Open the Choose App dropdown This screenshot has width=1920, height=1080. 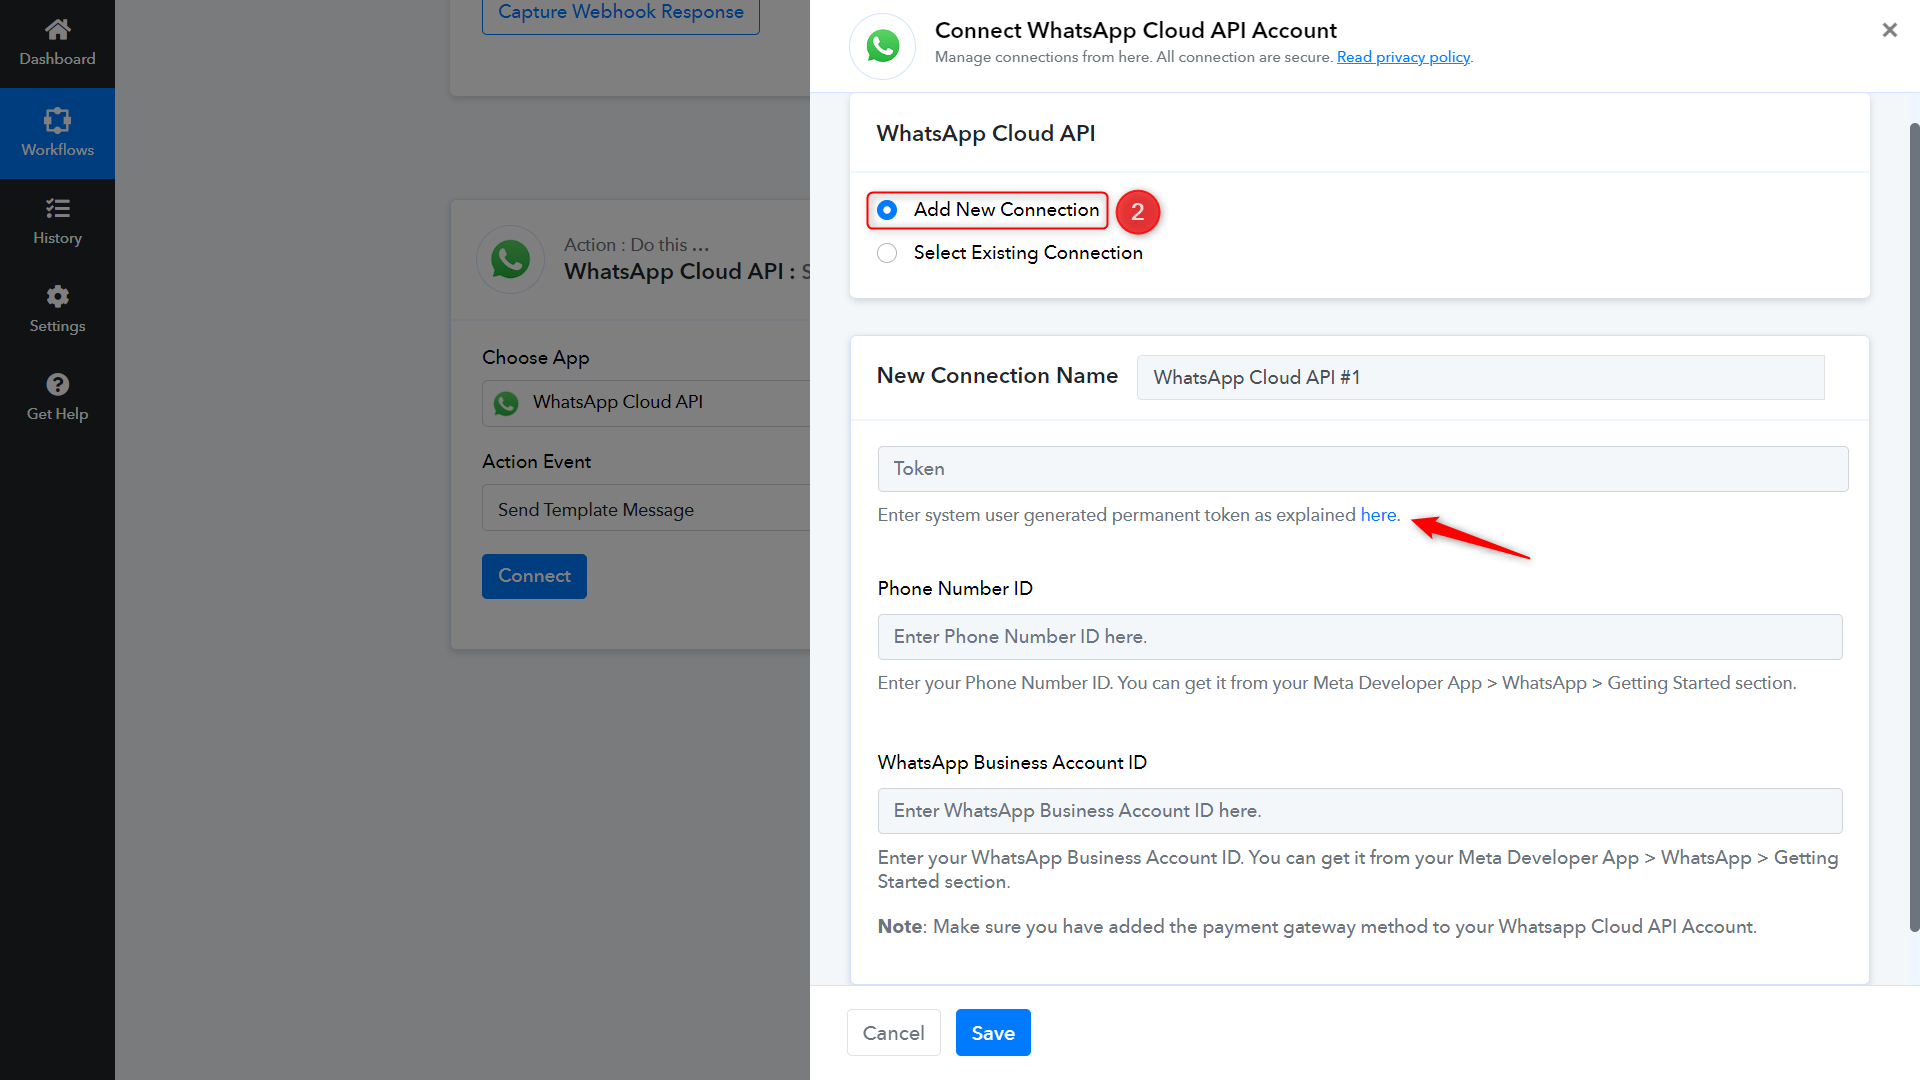coord(646,403)
